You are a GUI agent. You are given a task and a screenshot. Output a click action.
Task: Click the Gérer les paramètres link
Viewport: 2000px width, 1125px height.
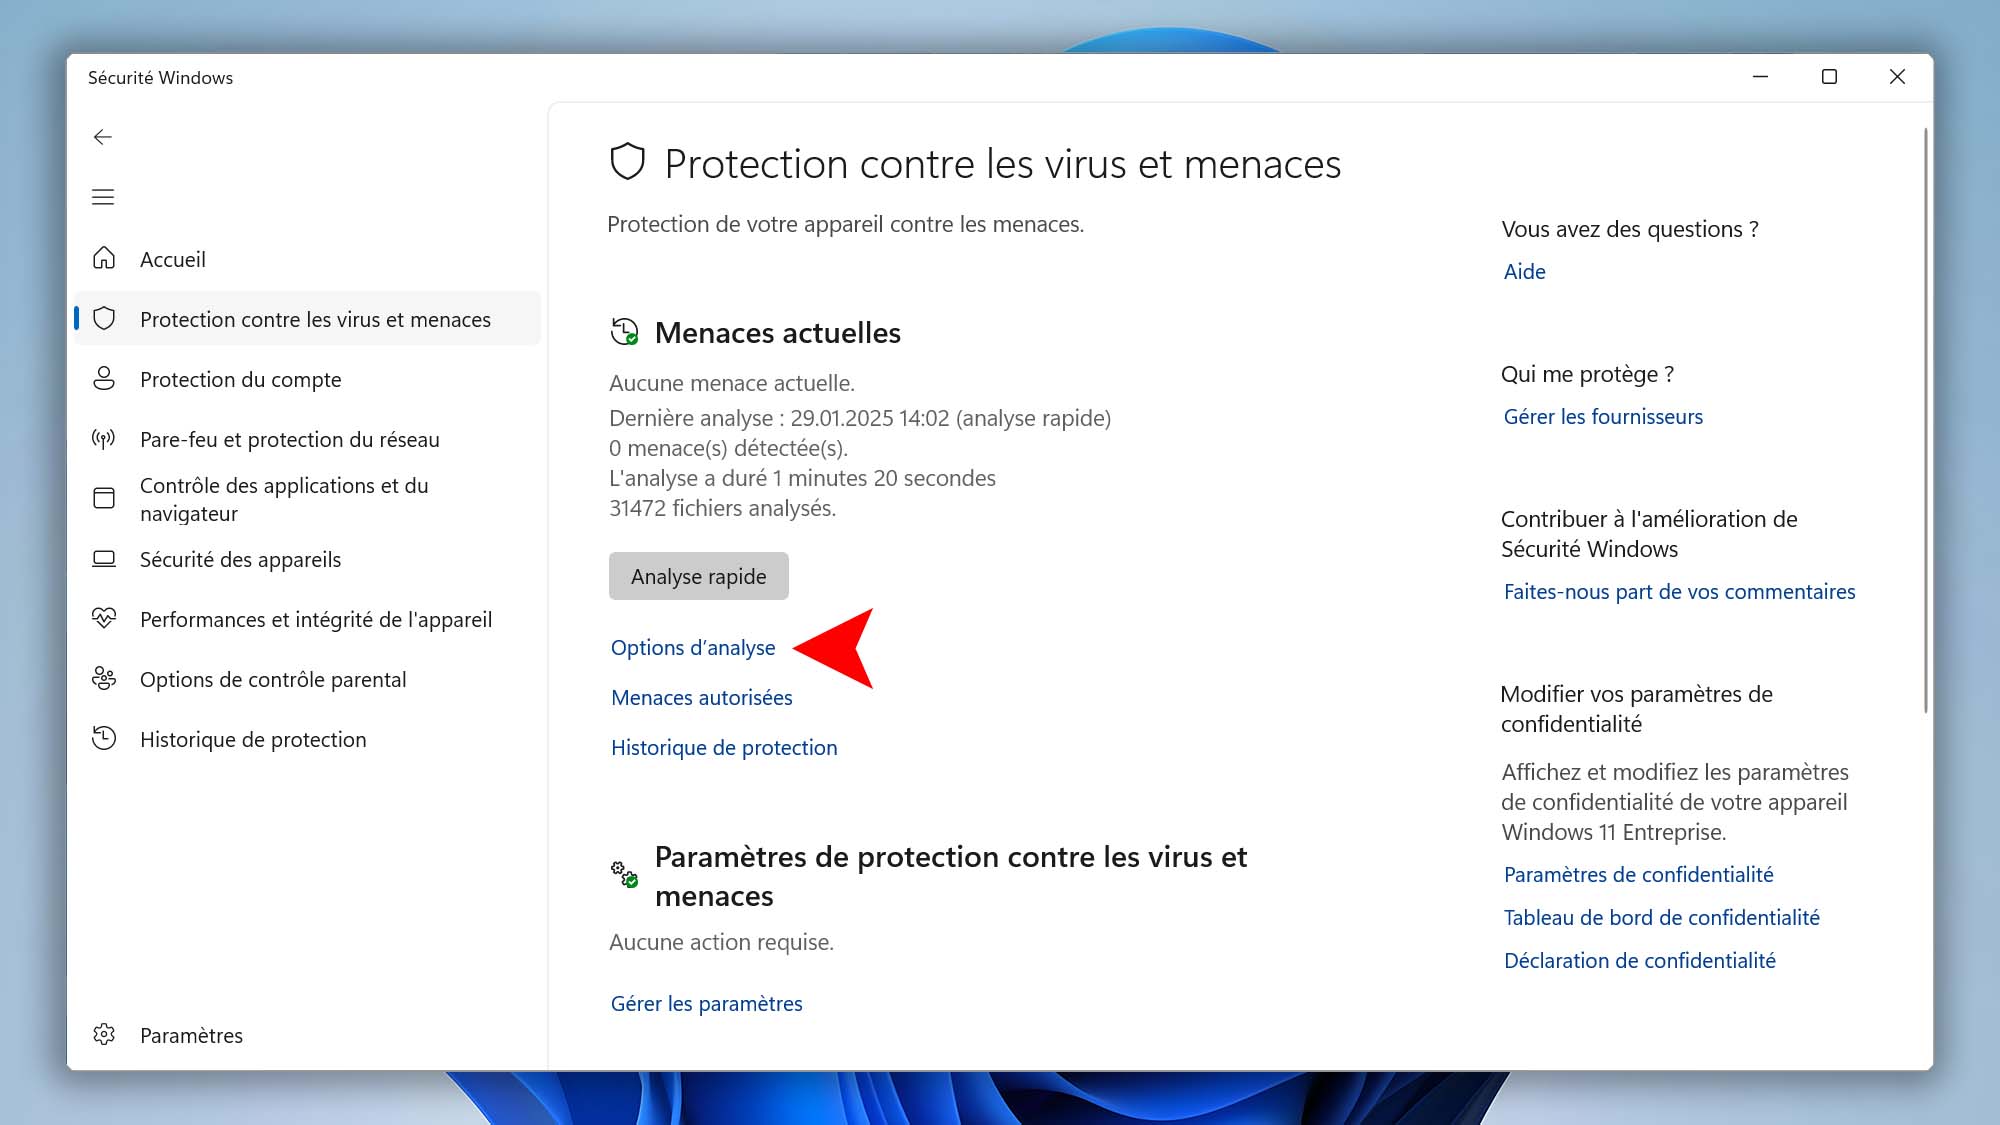(707, 1003)
